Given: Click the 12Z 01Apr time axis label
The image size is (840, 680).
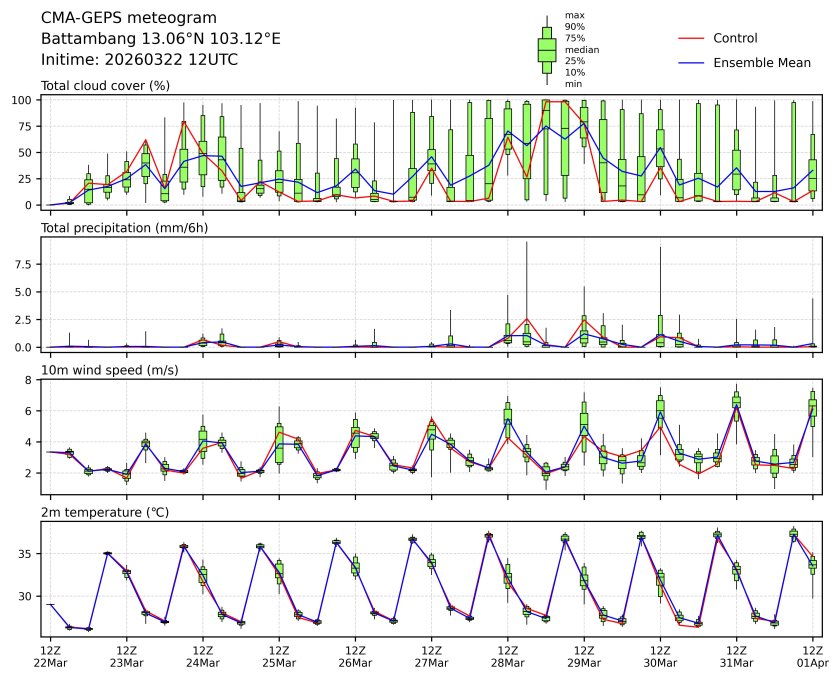Looking at the screenshot, I should 812,656.
